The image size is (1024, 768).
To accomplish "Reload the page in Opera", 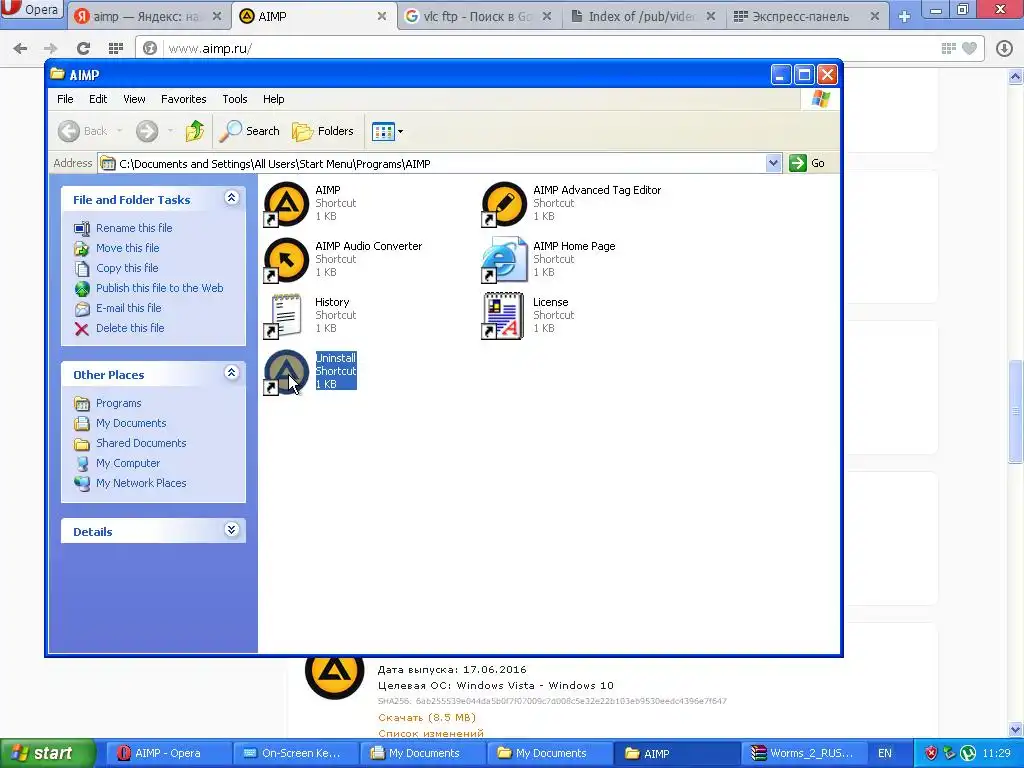I will point(83,48).
